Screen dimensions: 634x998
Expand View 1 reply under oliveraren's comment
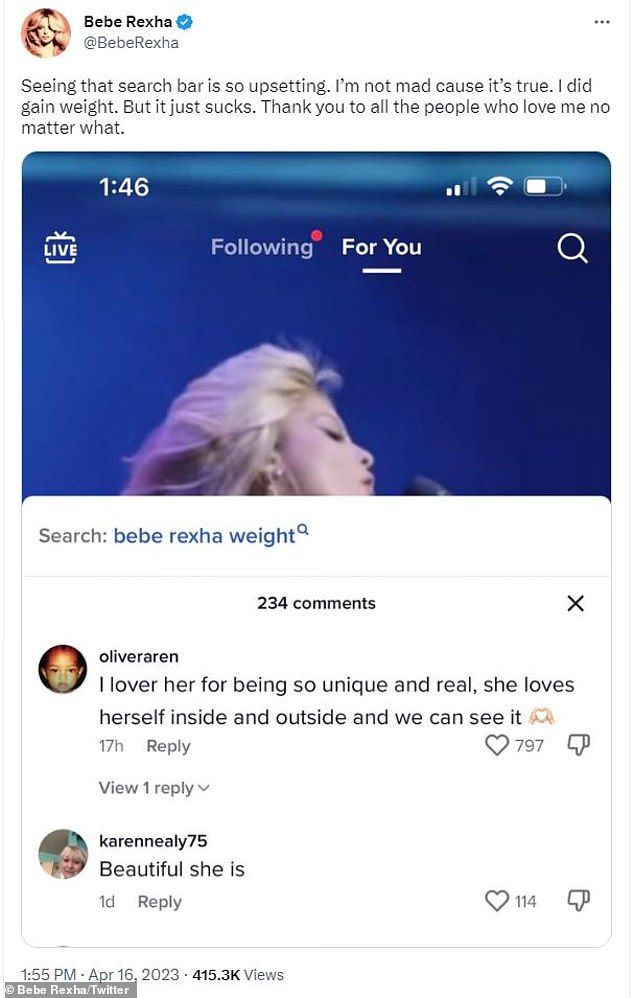tap(154, 788)
